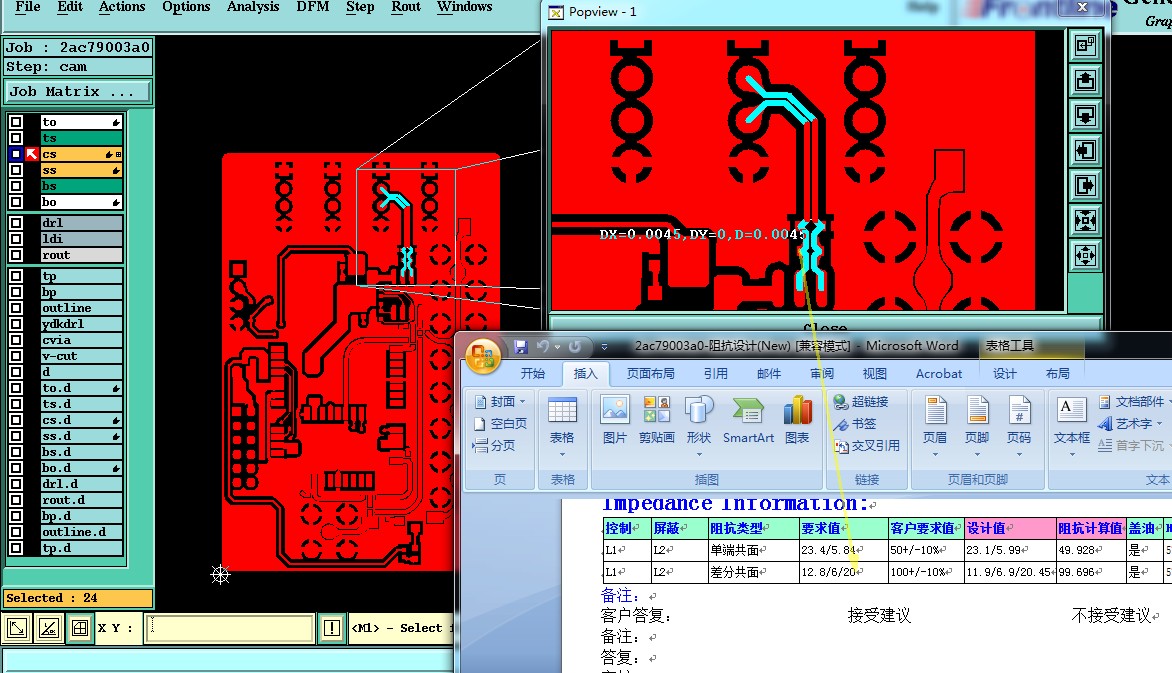
Task: Insert a hyperlink (超链接)
Action: coord(861,402)
